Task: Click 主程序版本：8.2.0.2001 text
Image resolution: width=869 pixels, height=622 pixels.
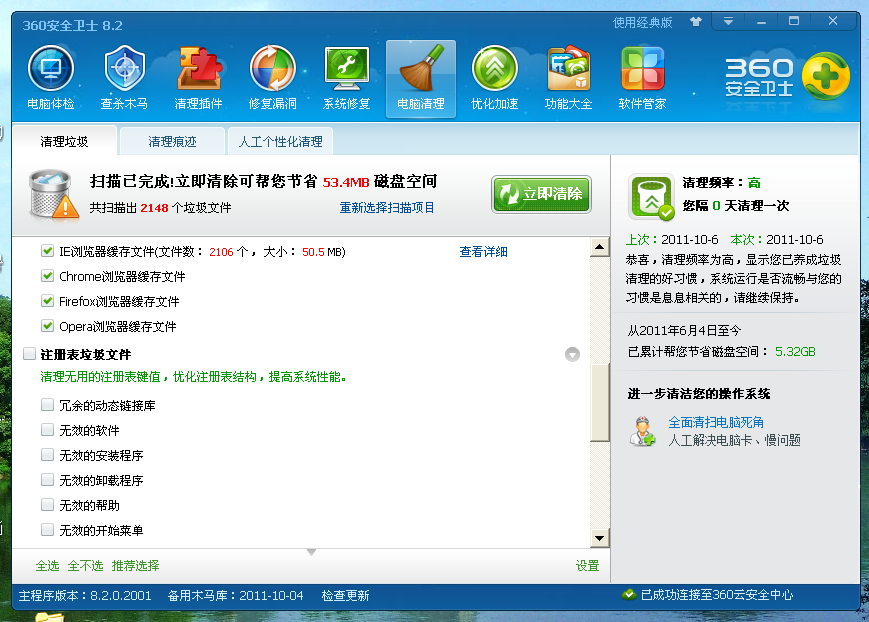Action: point(85,595)
